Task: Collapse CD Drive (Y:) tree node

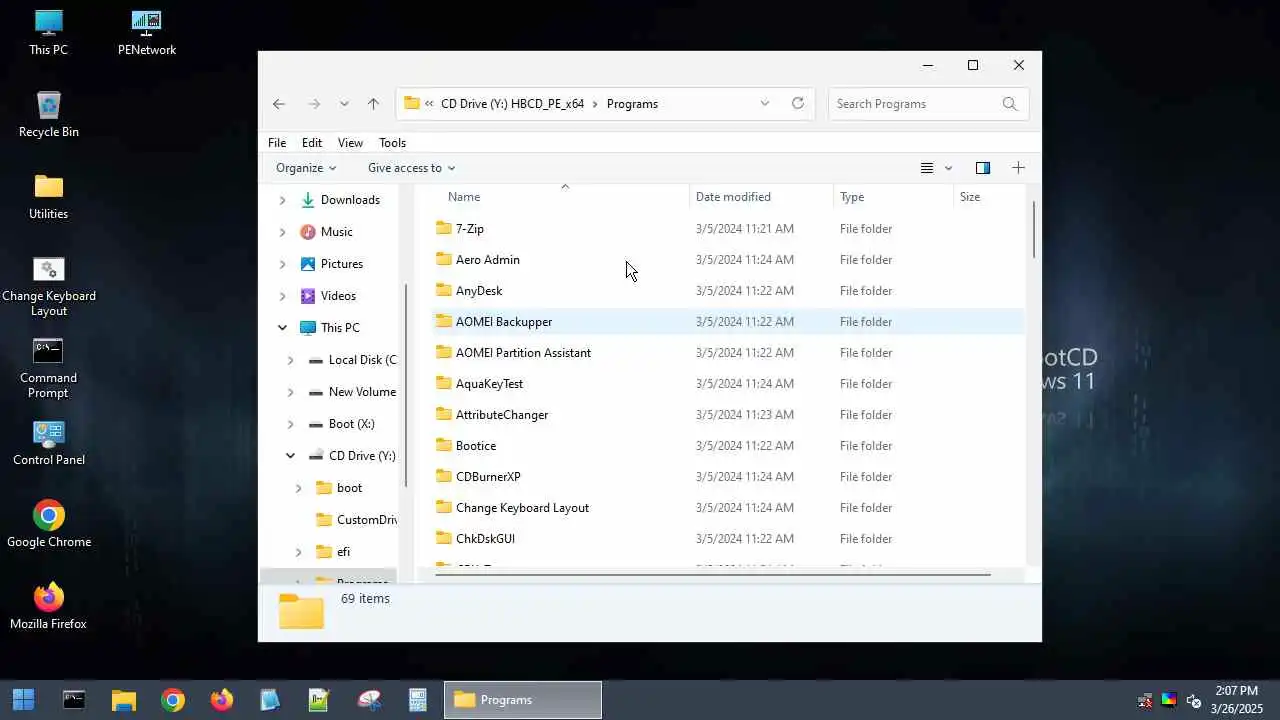Action: (x=290, y=456)
